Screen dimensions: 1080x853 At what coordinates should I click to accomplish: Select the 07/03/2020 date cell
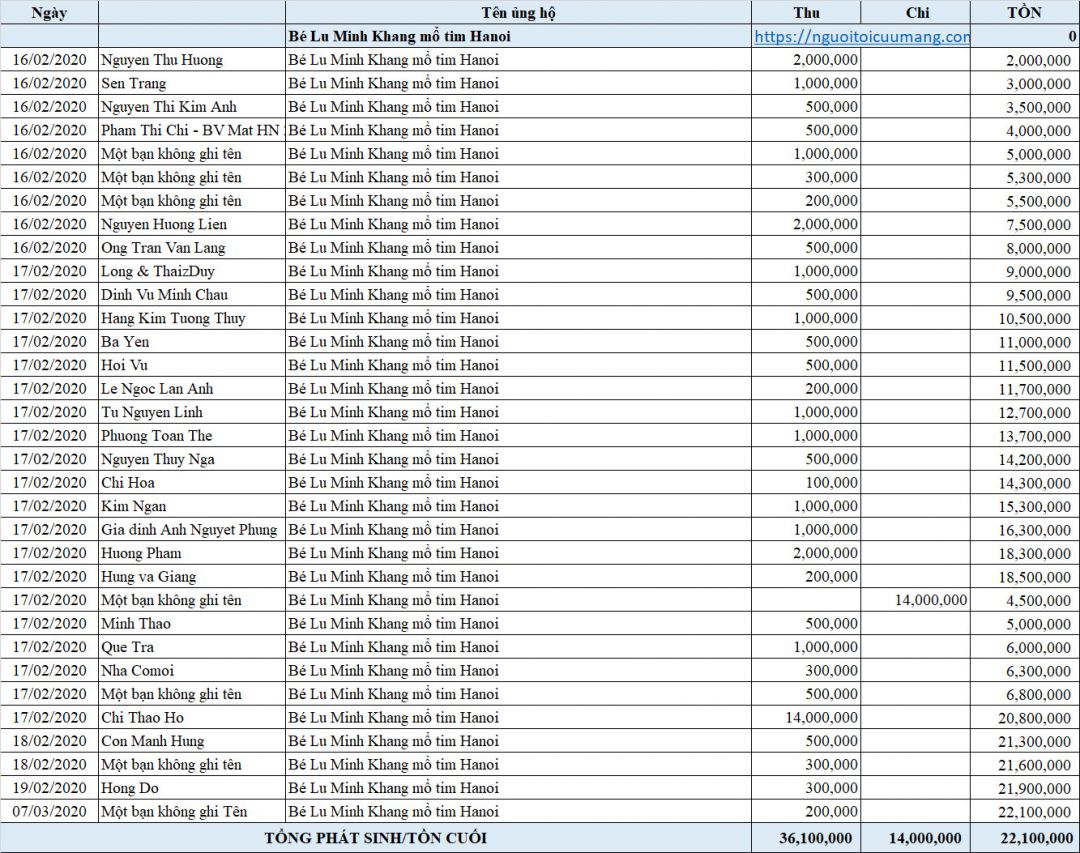coord(49,811)
